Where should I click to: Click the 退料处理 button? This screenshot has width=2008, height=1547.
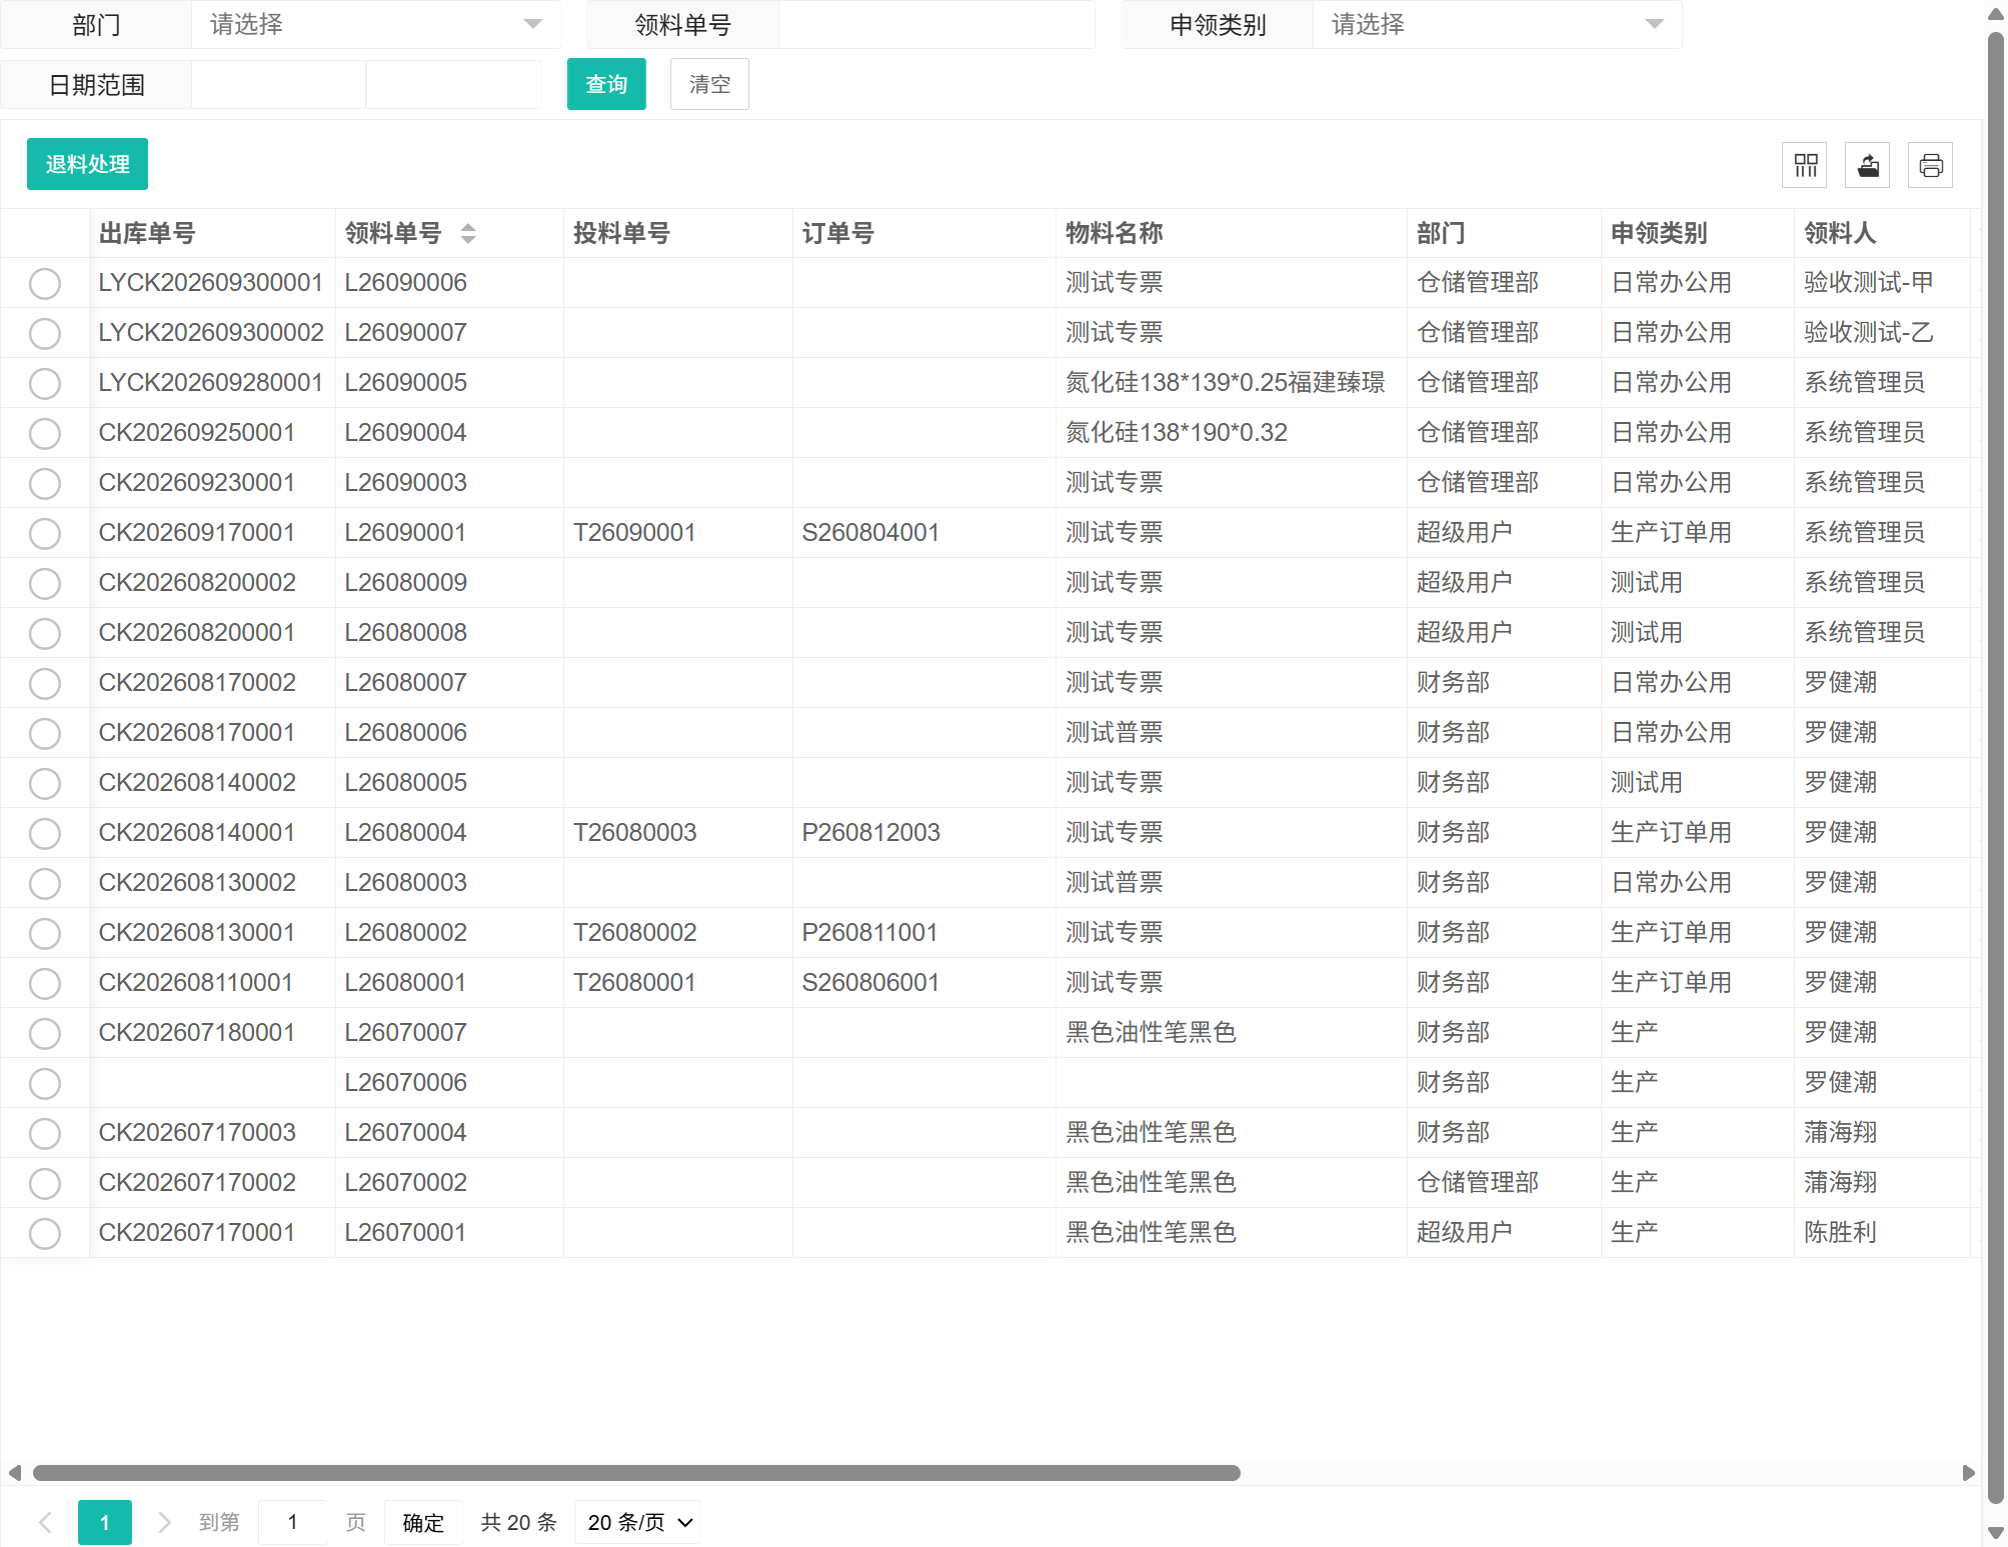point(87,164)
